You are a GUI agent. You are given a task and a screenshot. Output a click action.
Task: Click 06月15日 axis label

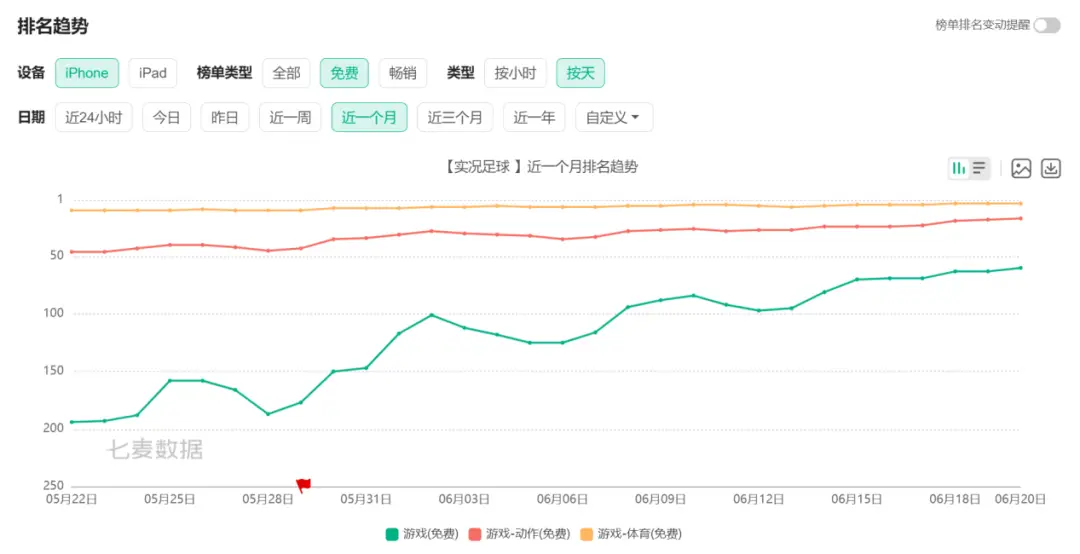pos(857,499)
